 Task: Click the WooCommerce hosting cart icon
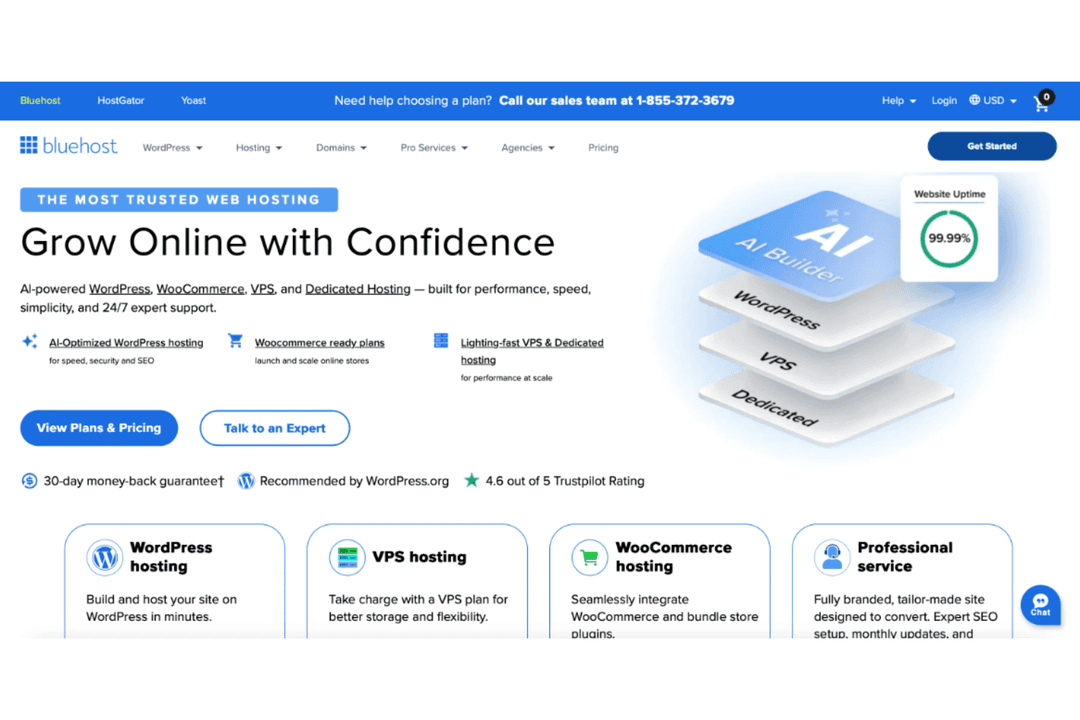pyautogui.click(x=590, y=557)
